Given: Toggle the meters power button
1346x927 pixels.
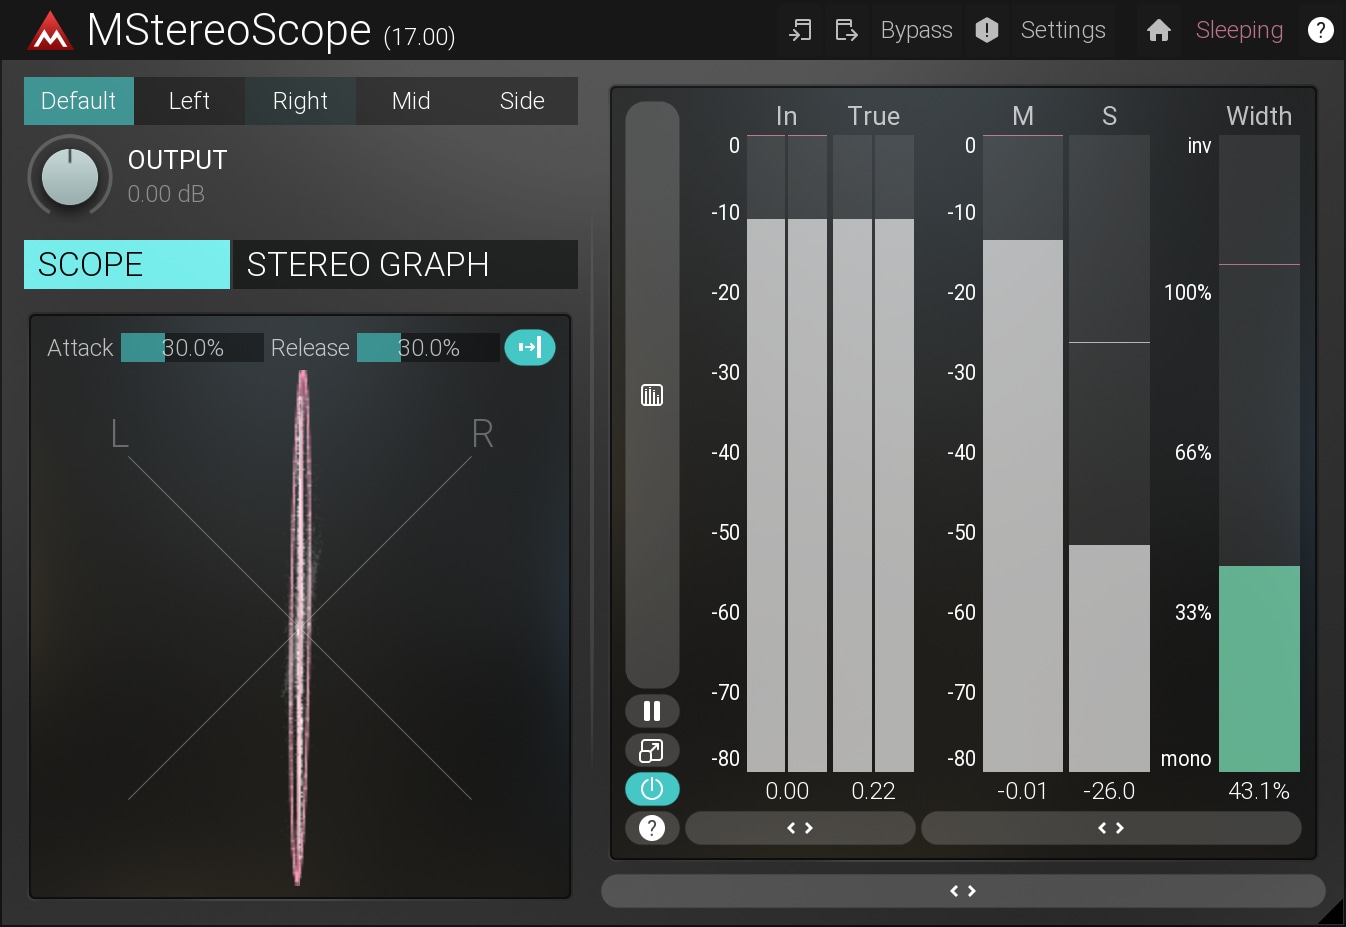Looking at the screenshot, I should [652, 789].
